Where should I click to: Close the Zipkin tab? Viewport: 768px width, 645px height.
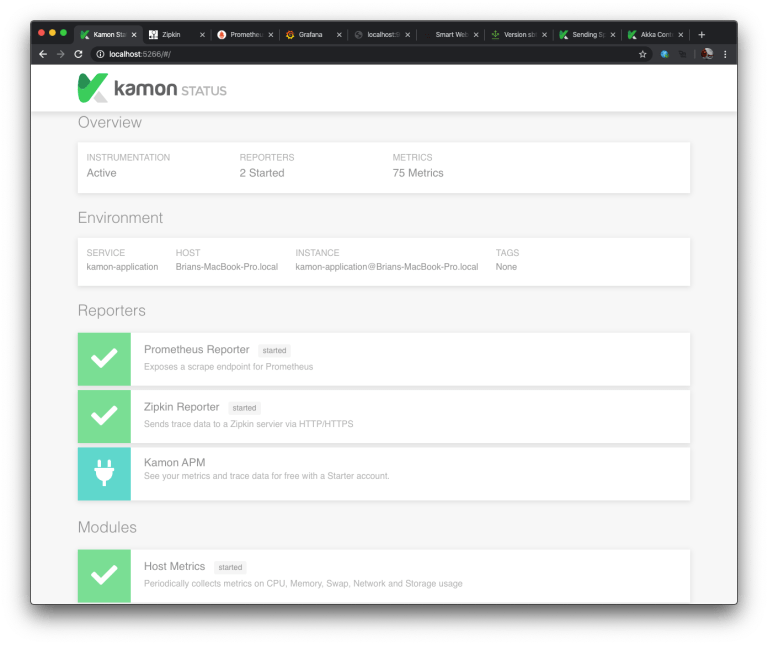tap(202, 35)
